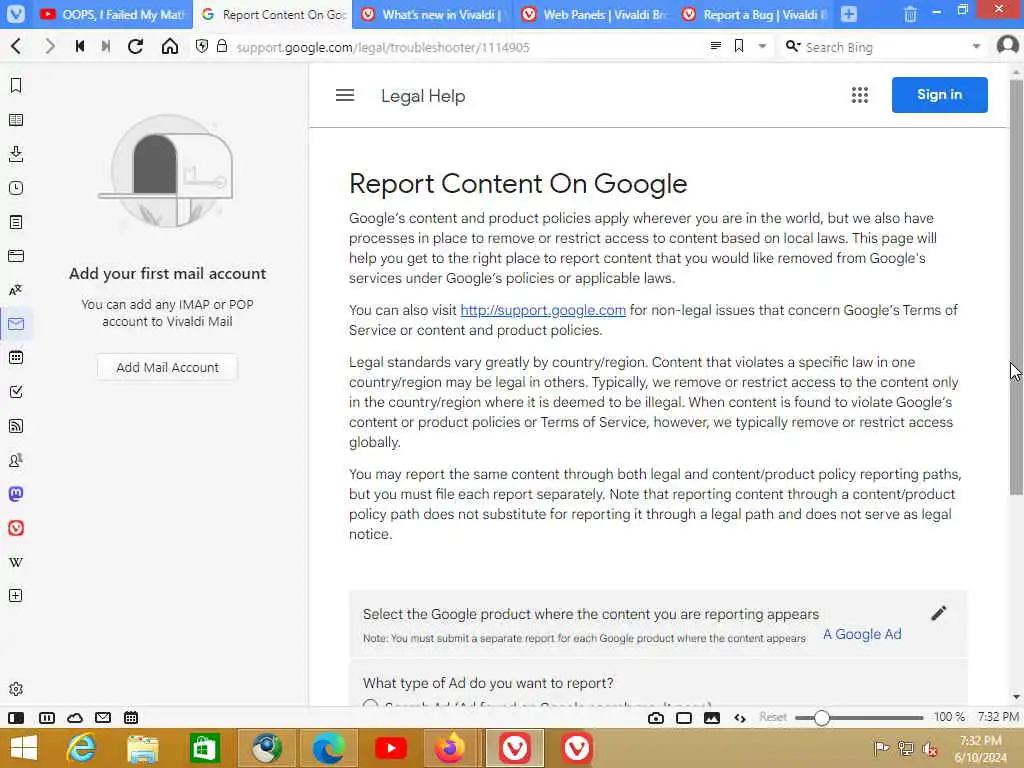Screen dimensions: 1024x768
Task: Switch to Report a Bug tab
Action: pyautogui.click(x=753, y=14)
